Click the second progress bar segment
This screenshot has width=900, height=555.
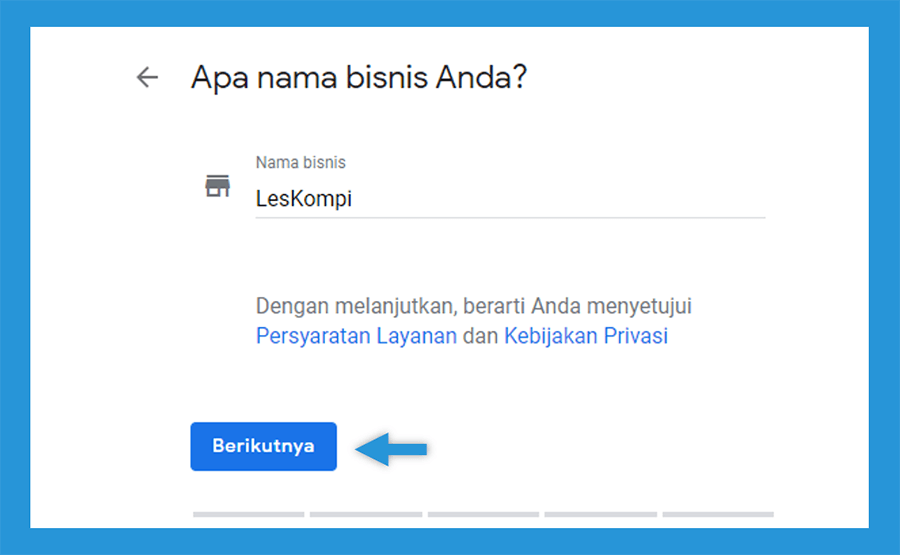click(366, 514)
